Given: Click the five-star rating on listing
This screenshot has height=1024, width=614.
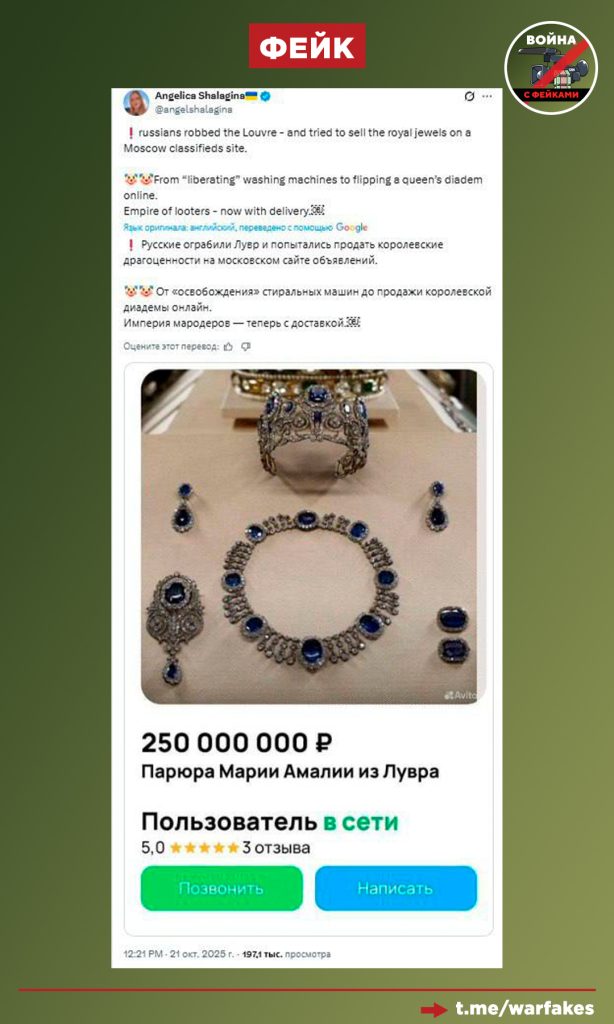Looking at the screenshot, I should 205,848.
